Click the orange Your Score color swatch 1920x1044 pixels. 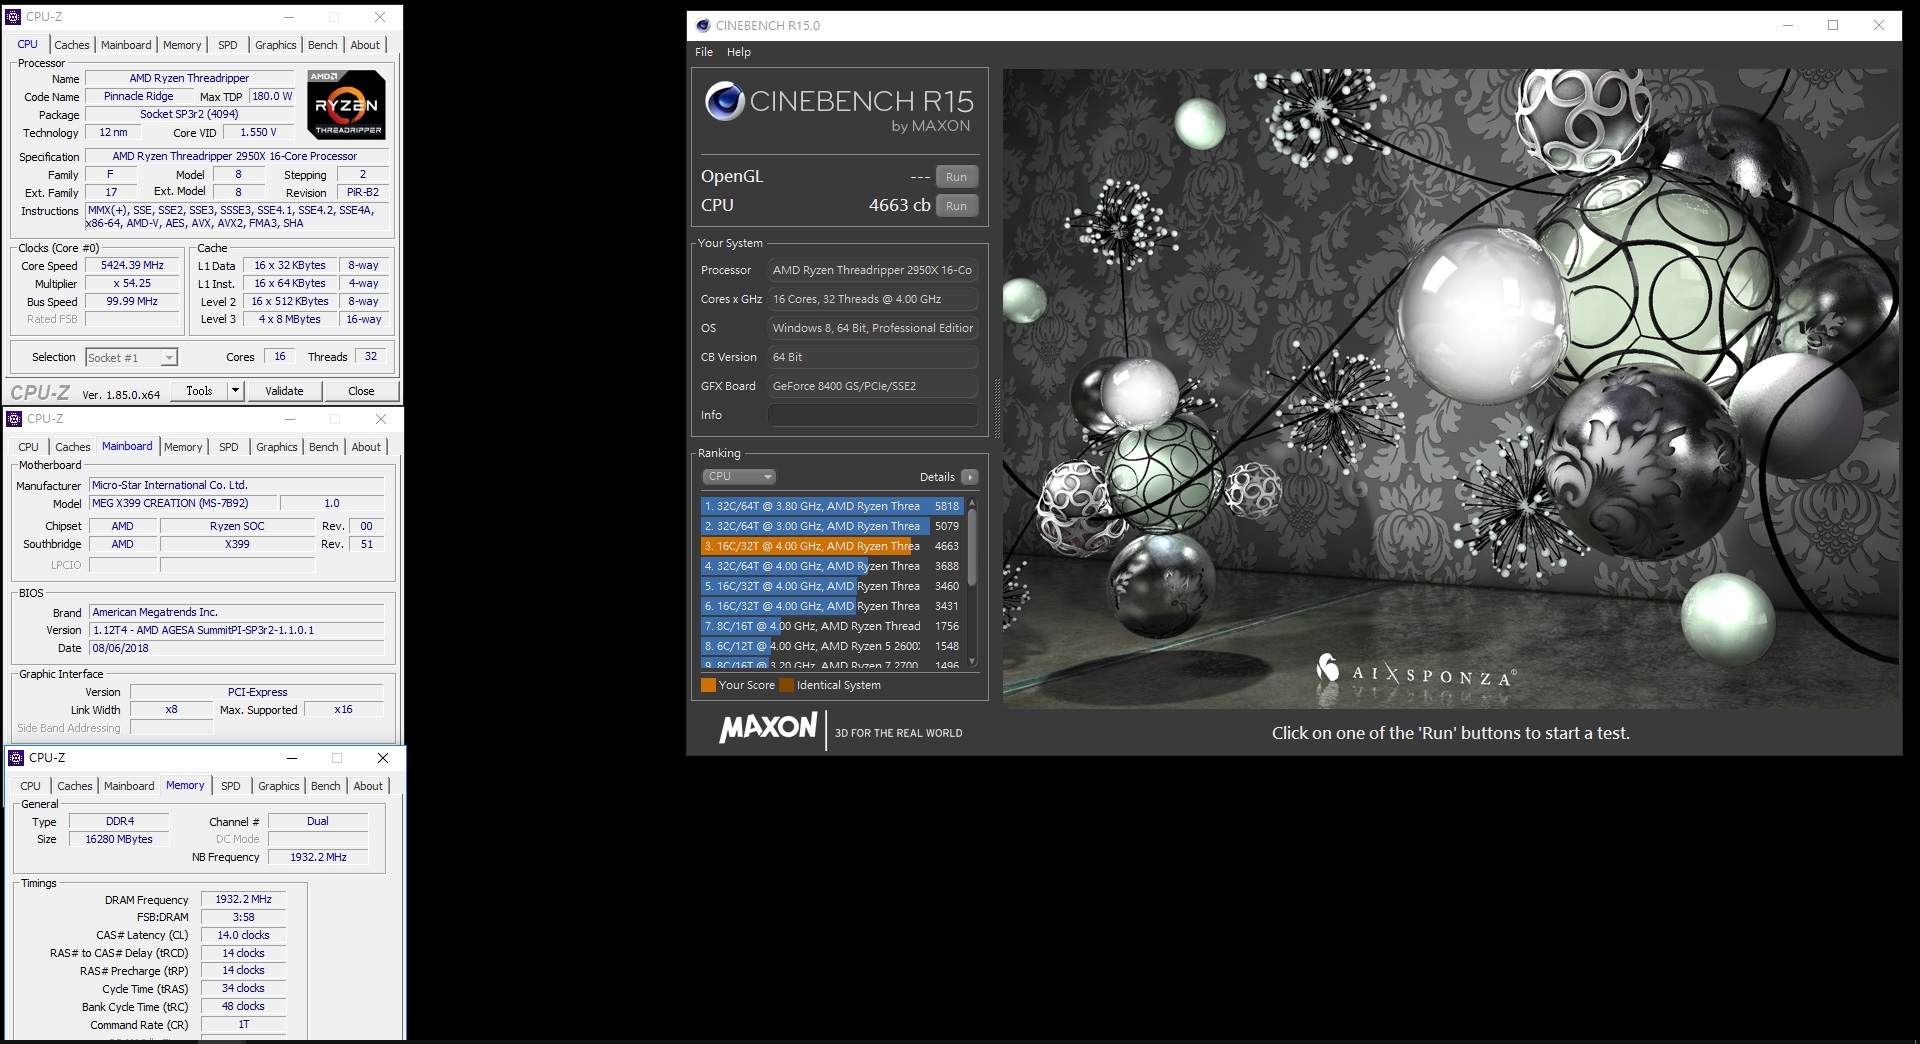pyautogui.click(x=708, y=685)
